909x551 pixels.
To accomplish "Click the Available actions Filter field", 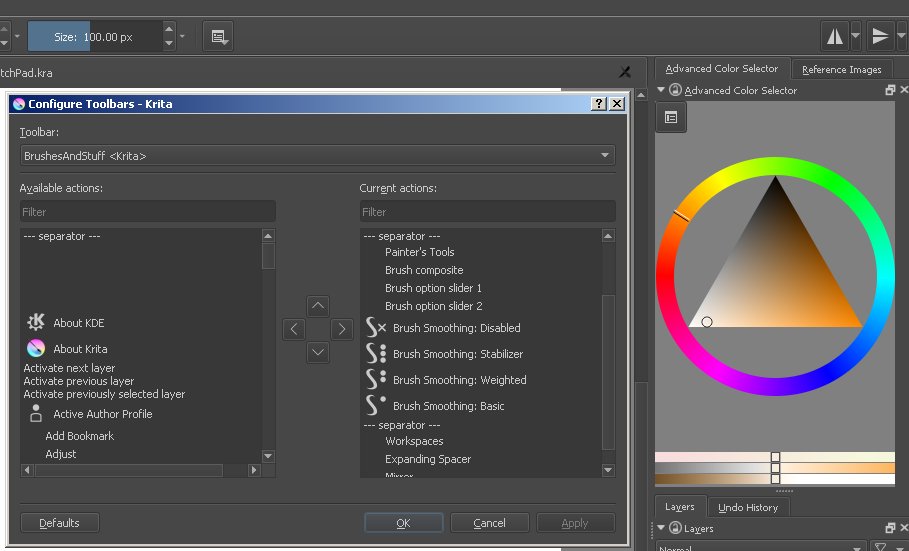I will click(148, 212).
